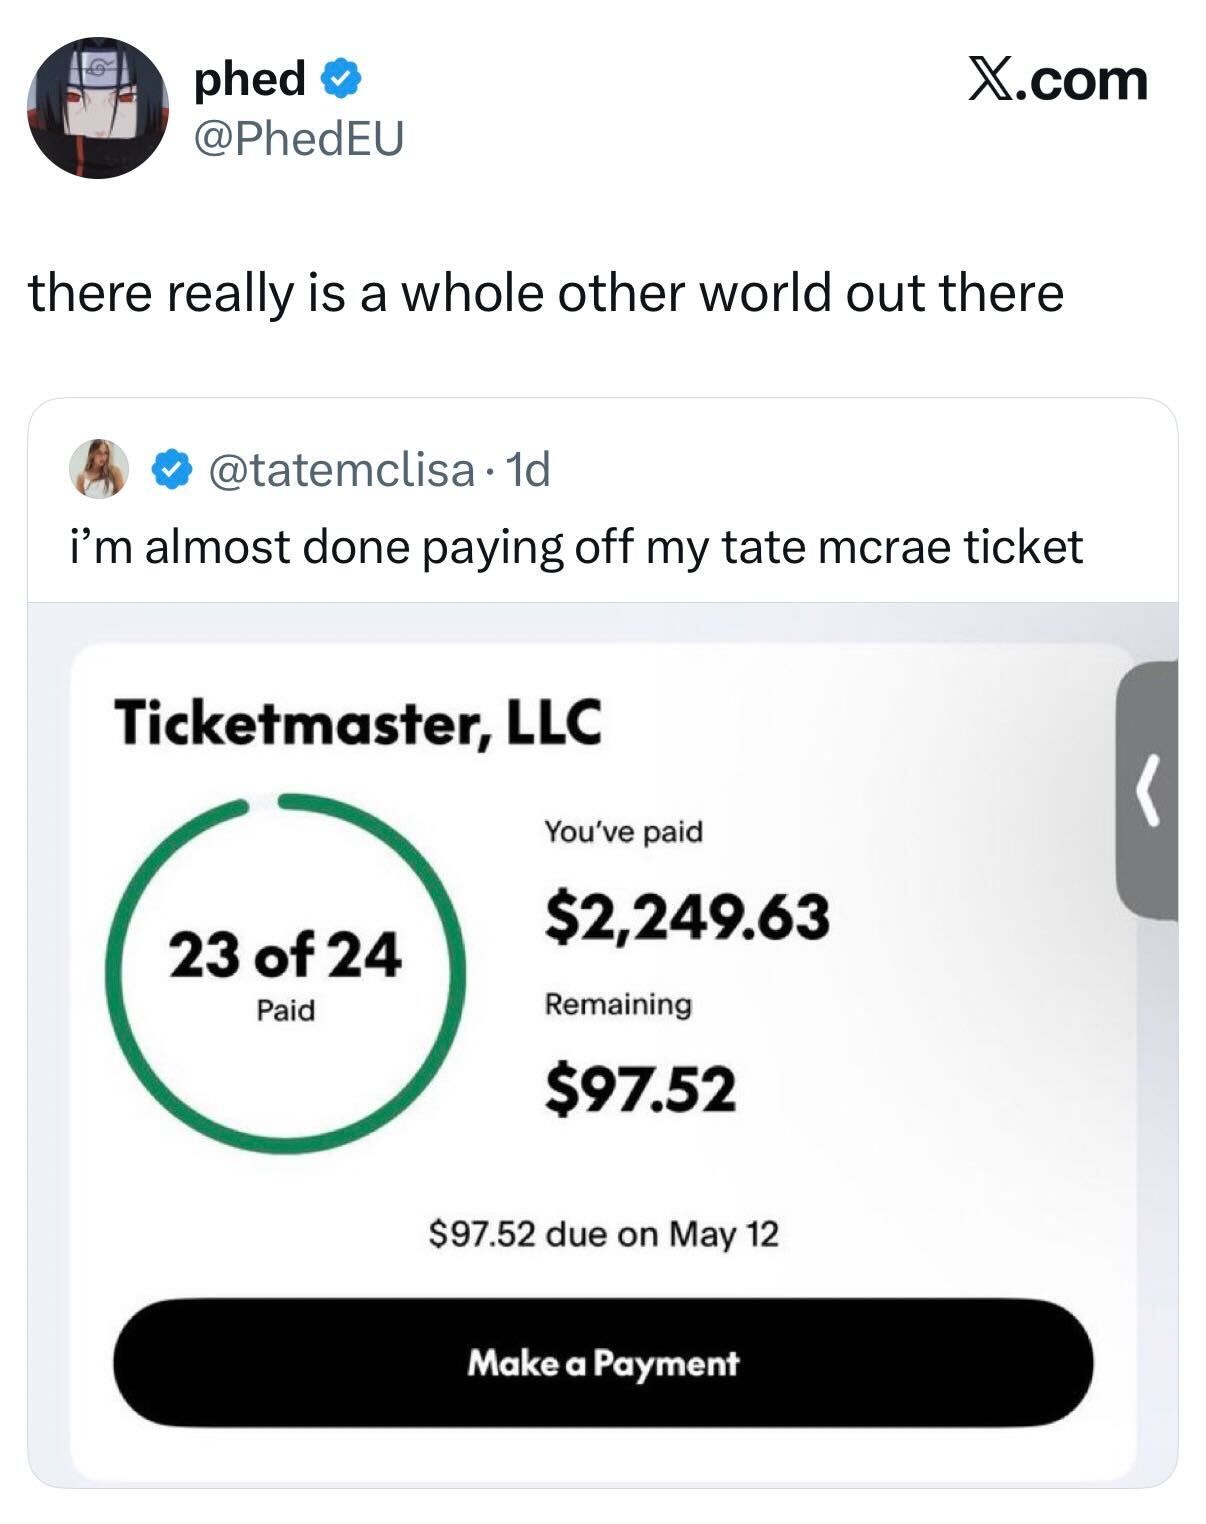Click the Ticketmaster, LLC heading

pyautogui.click(x=358, y=722)
